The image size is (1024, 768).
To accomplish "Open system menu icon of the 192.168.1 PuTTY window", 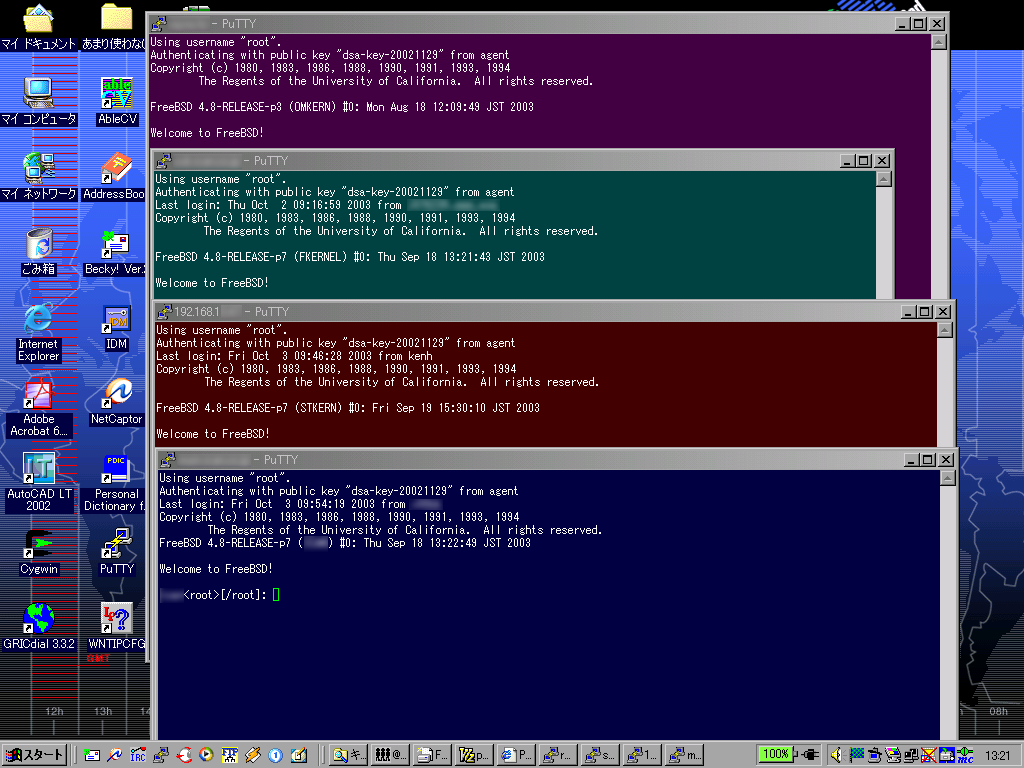I will tap(165, 312).
